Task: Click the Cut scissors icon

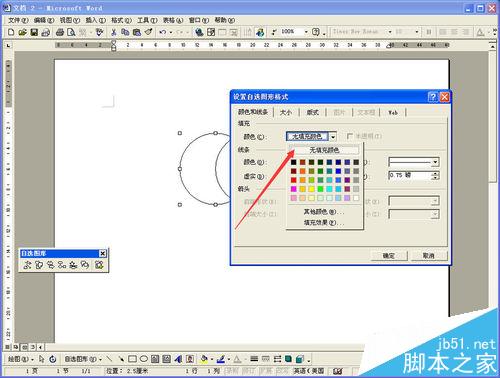Action: (x=114, y=32)
